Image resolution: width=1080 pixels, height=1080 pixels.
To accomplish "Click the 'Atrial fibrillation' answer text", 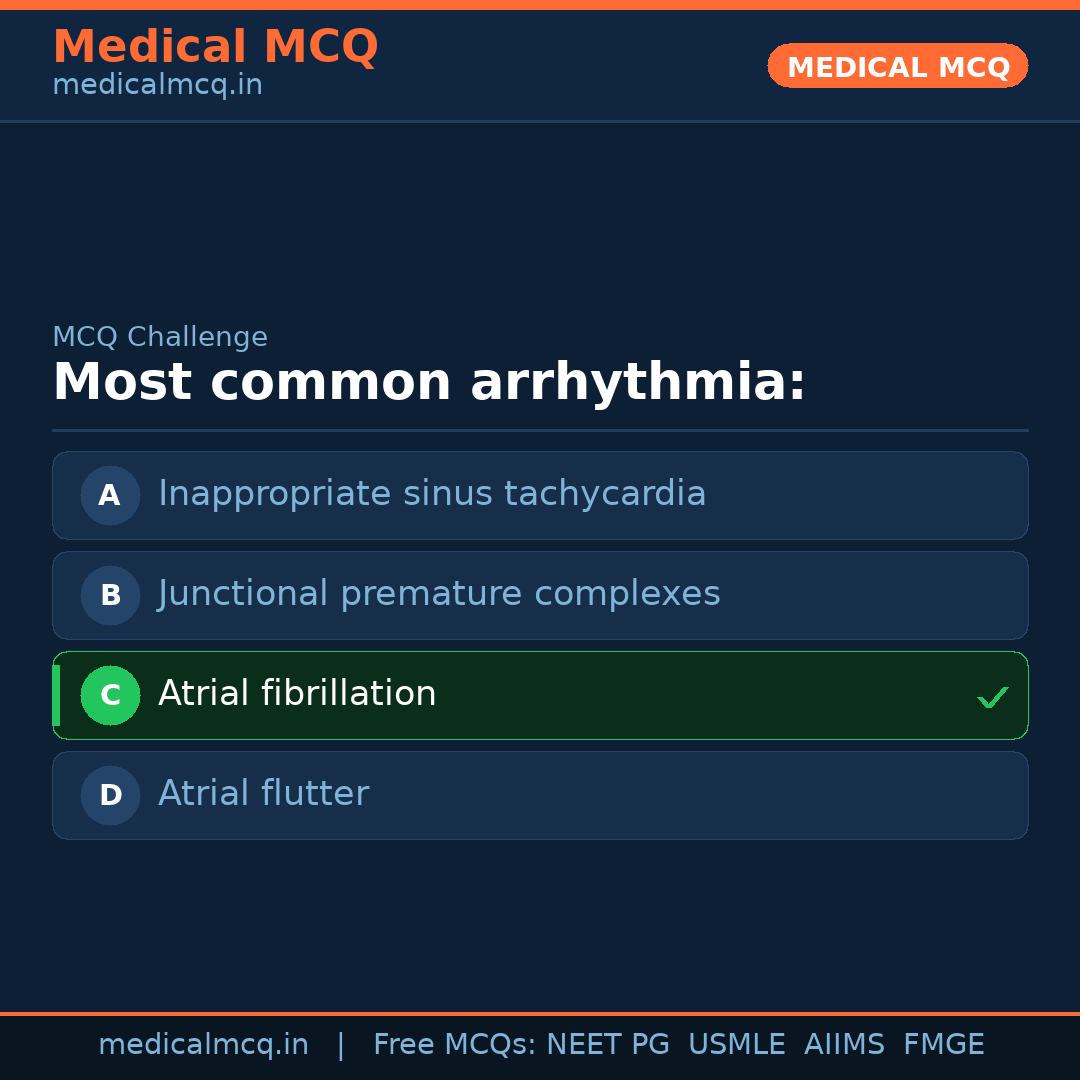I will pos(297,694).
